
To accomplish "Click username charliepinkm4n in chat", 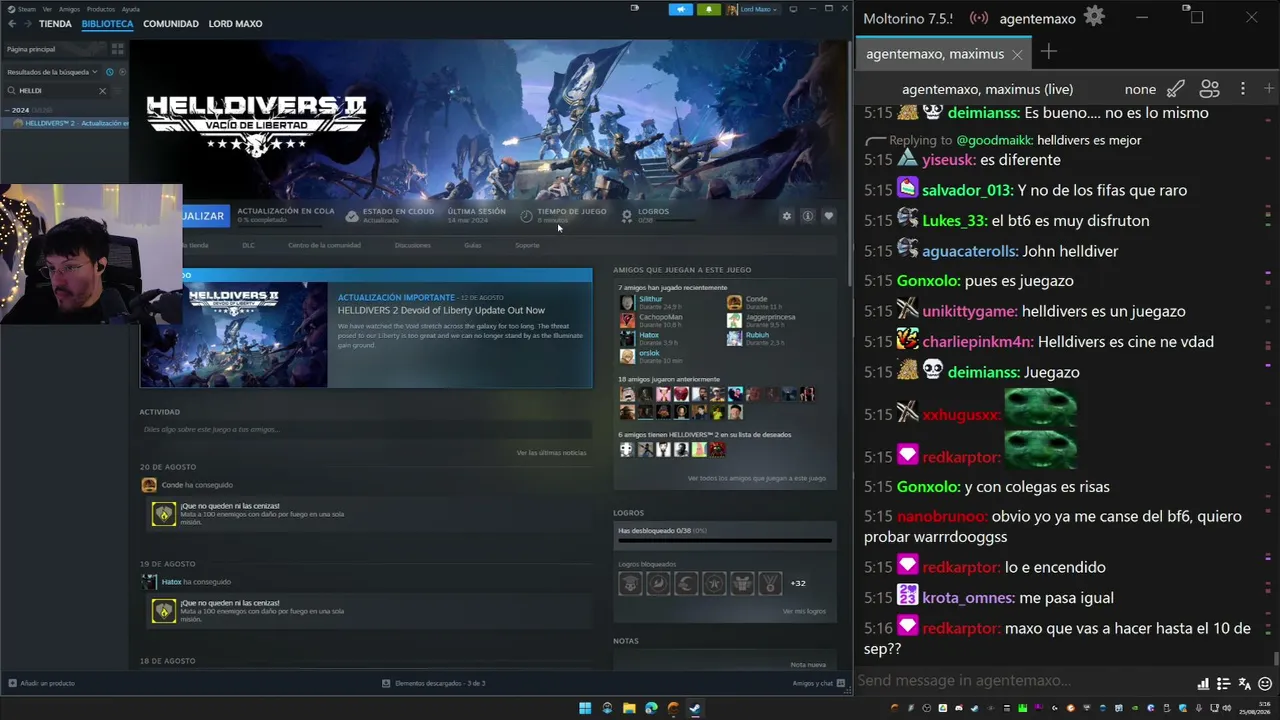I will [977, 342].
